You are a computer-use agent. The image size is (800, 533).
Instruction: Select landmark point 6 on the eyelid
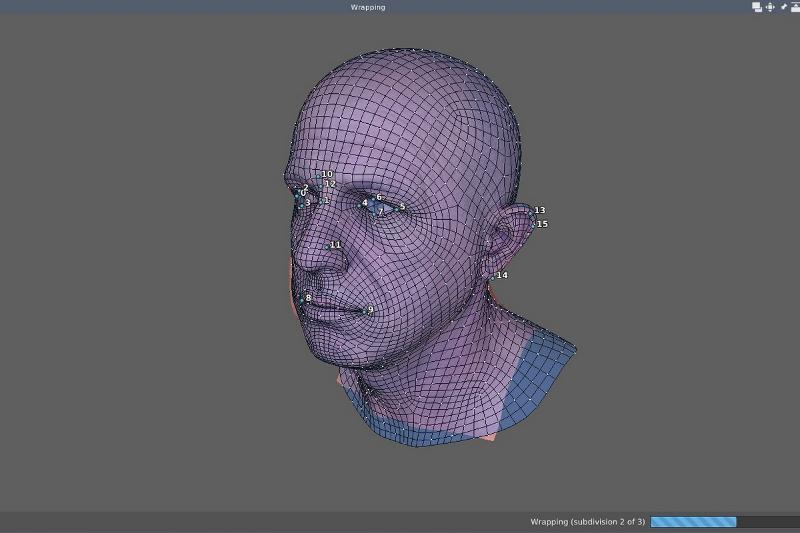[374, 198]
